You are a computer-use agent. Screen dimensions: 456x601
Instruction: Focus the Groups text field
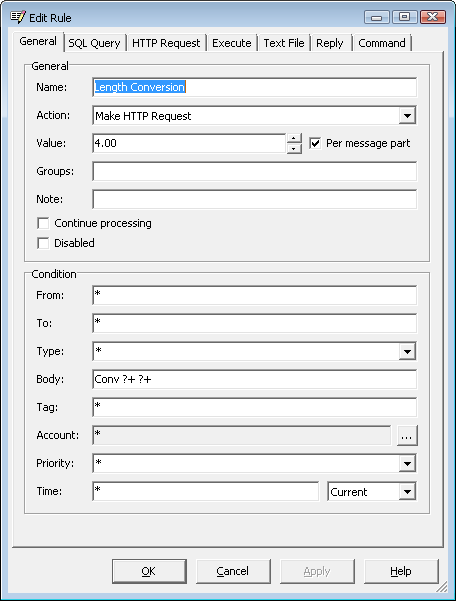(254, 171)
